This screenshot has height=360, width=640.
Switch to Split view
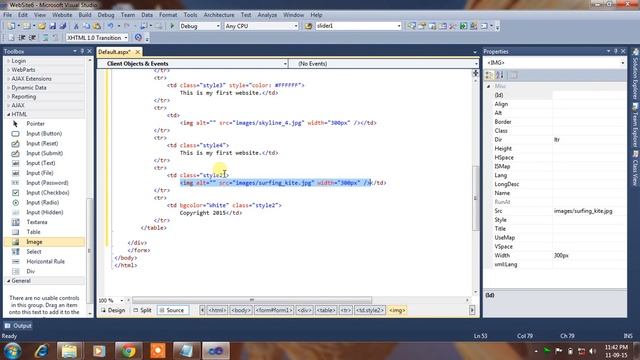142,311
